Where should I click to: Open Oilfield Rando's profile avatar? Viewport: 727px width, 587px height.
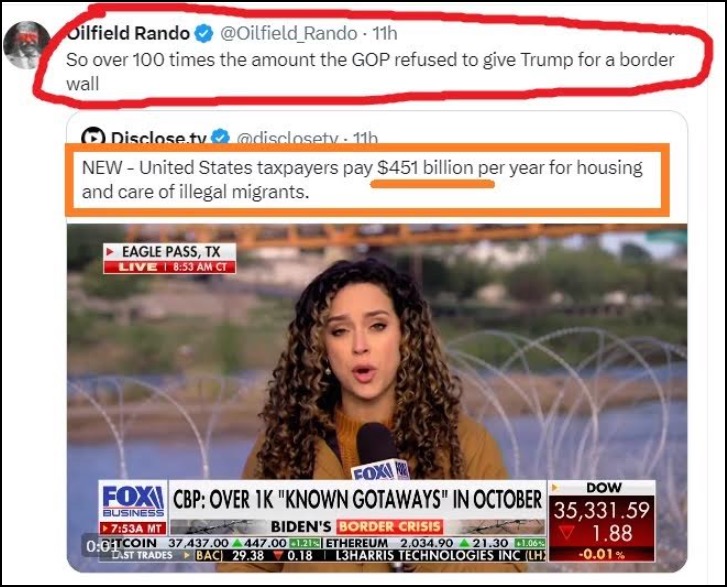(x=26, y=45)
